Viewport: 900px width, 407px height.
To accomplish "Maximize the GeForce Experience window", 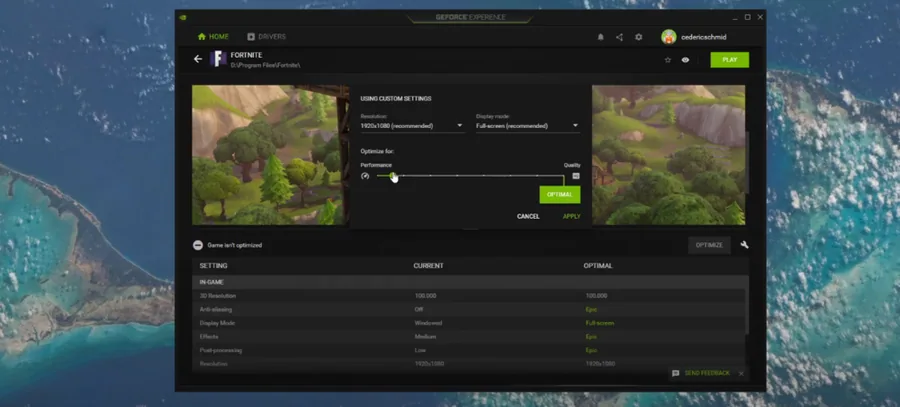I will pyautogui.click(x=747, y=17).
